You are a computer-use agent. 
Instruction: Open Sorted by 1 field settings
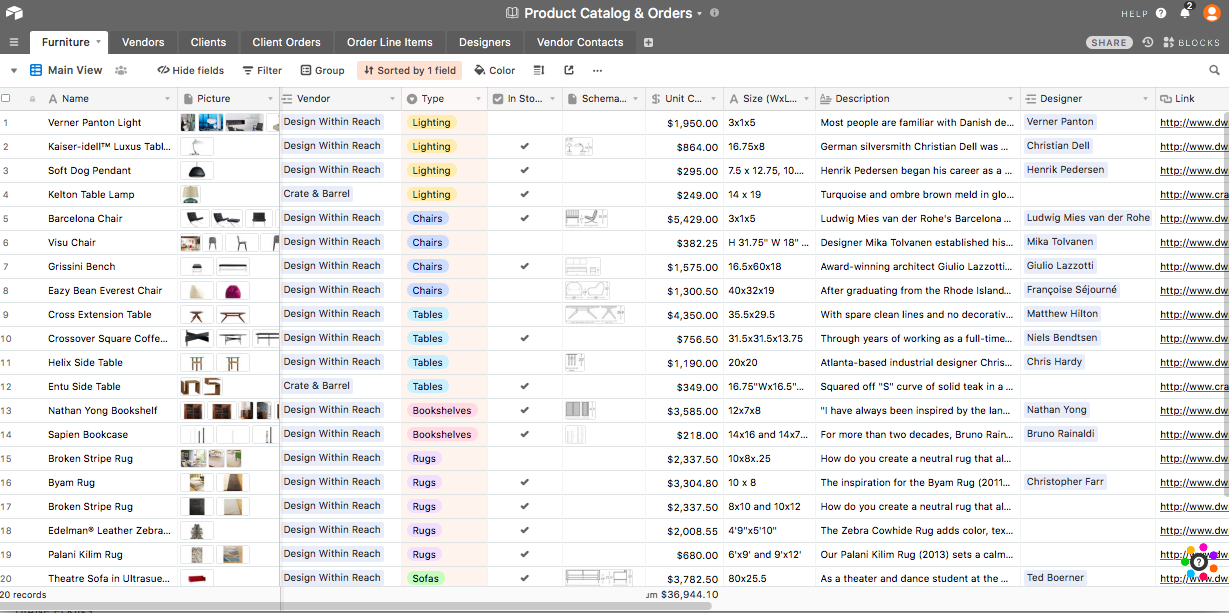[x=409, y=70]
